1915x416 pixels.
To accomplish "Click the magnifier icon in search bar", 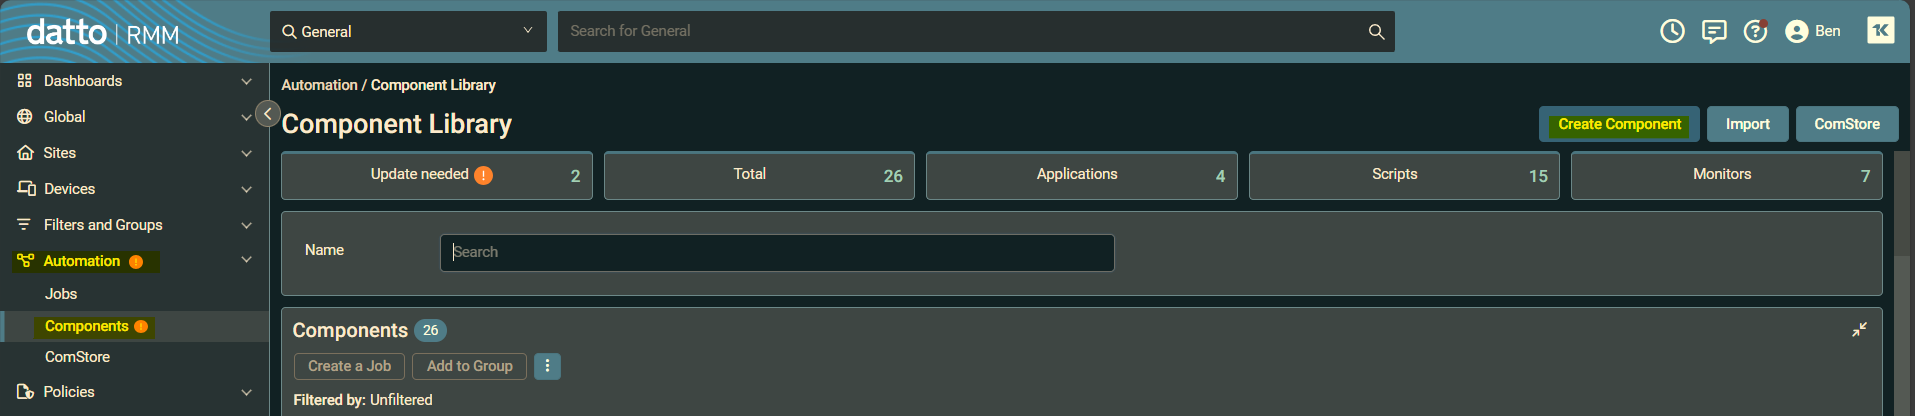I will coord(1376,32).
